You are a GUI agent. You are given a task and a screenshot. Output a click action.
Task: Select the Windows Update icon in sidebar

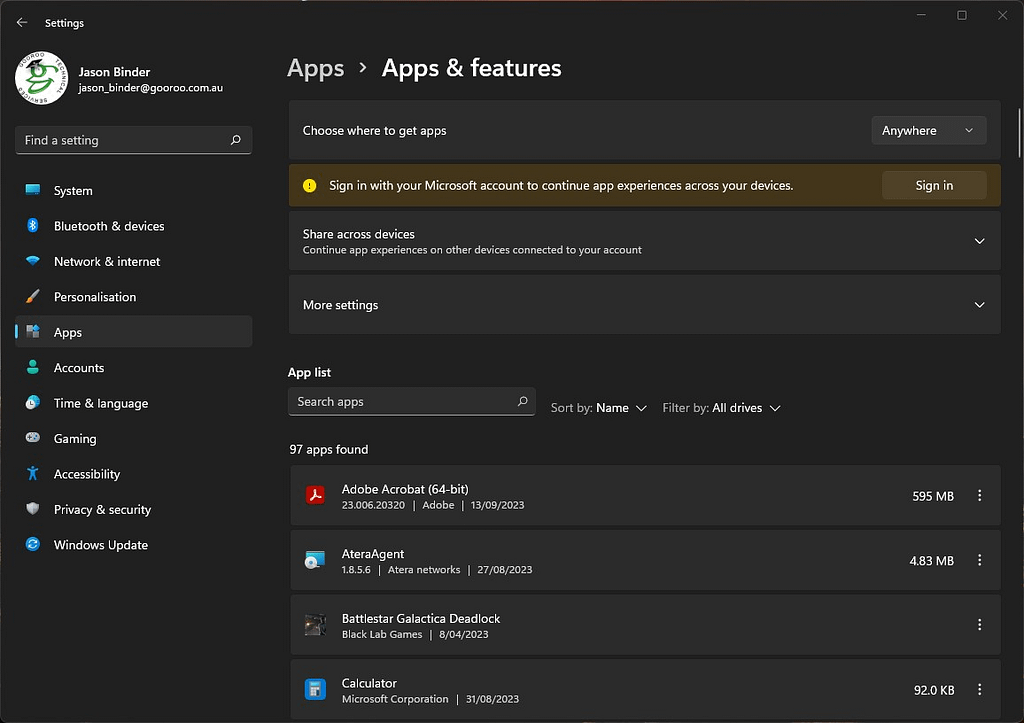click(31, 544)
